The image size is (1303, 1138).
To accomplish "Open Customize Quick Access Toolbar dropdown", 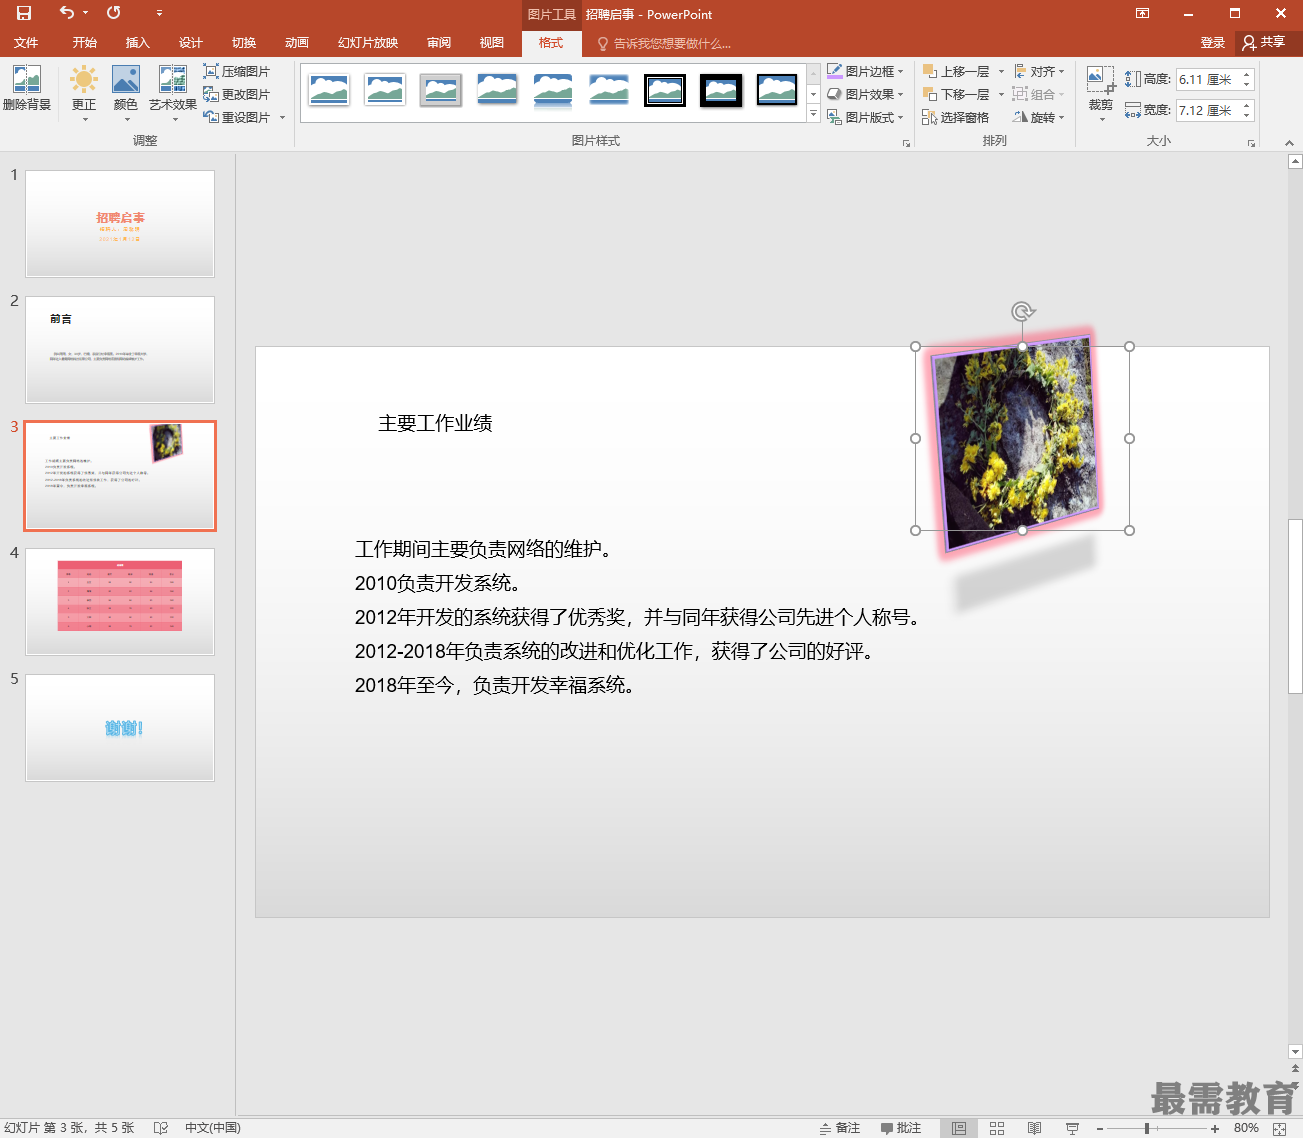I will click(x=159, y=13).
